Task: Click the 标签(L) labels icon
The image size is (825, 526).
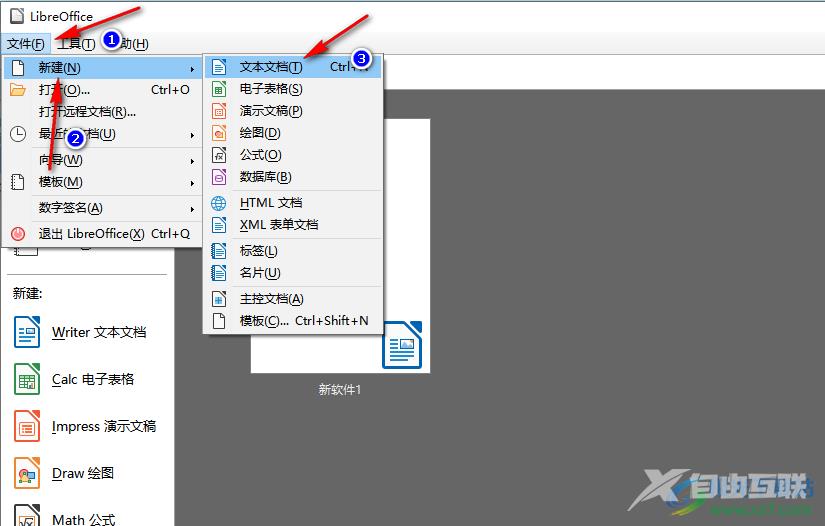Action: click(219, 251)
